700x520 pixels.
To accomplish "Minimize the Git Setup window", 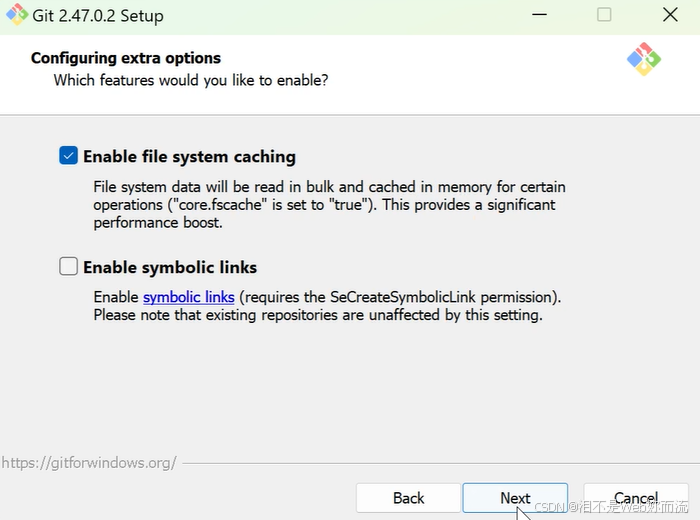I will pyautogui.click(x=539, y=15).
